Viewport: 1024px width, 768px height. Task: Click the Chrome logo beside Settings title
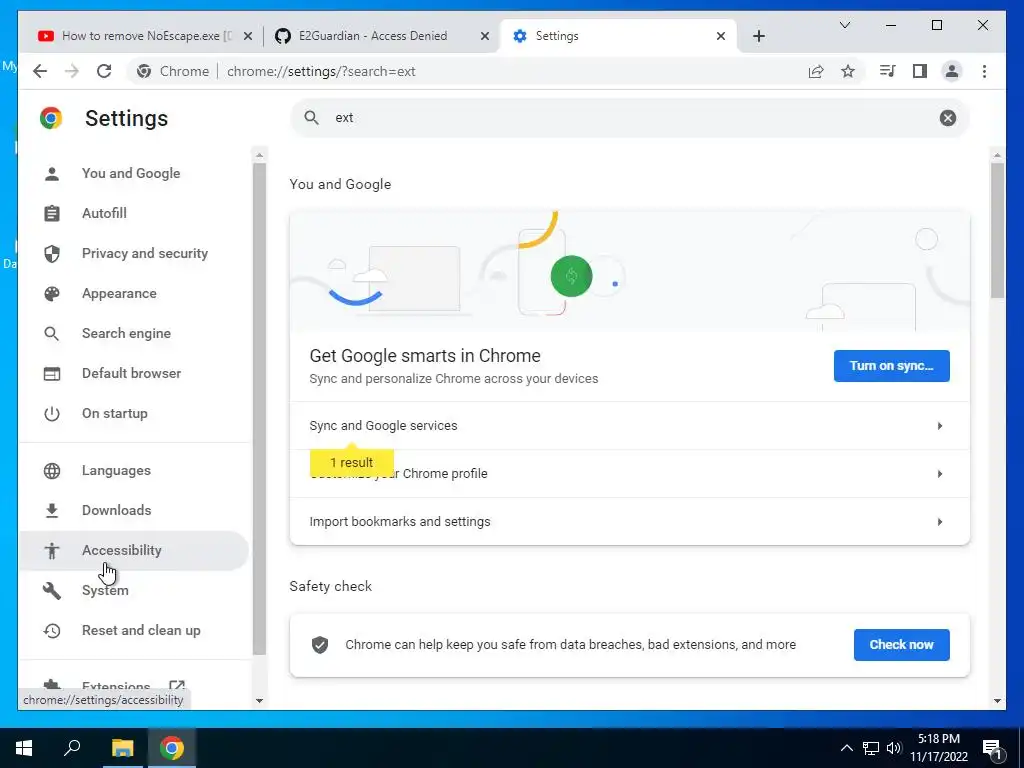click(x=51, y=118)
